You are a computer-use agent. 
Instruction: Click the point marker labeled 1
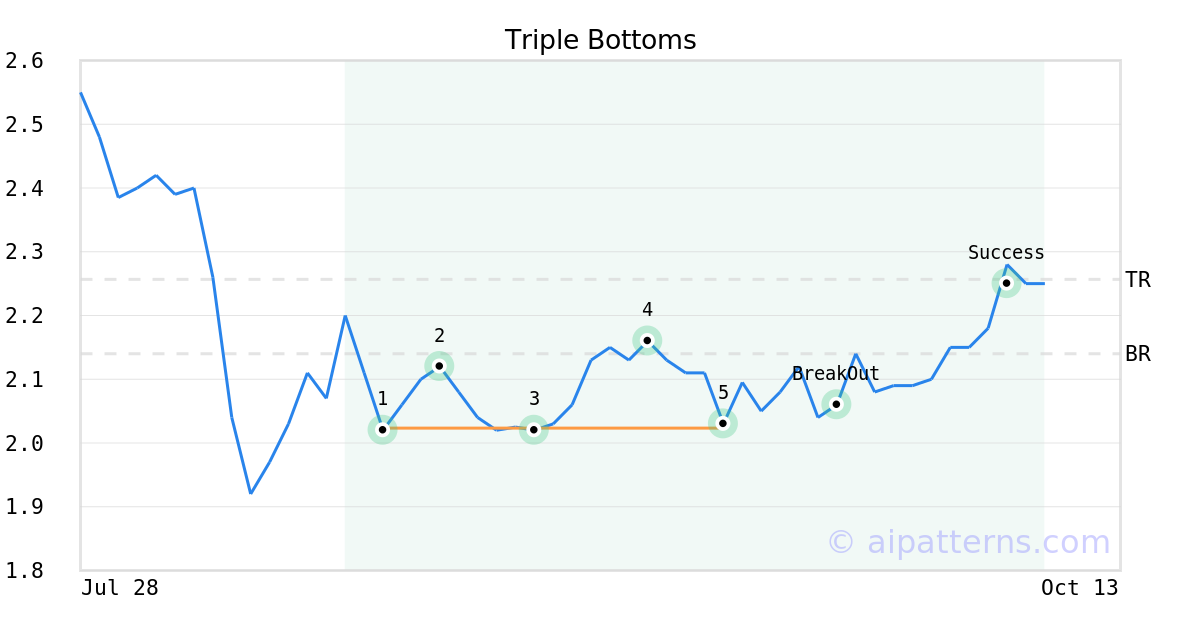(x=382, y=429)
